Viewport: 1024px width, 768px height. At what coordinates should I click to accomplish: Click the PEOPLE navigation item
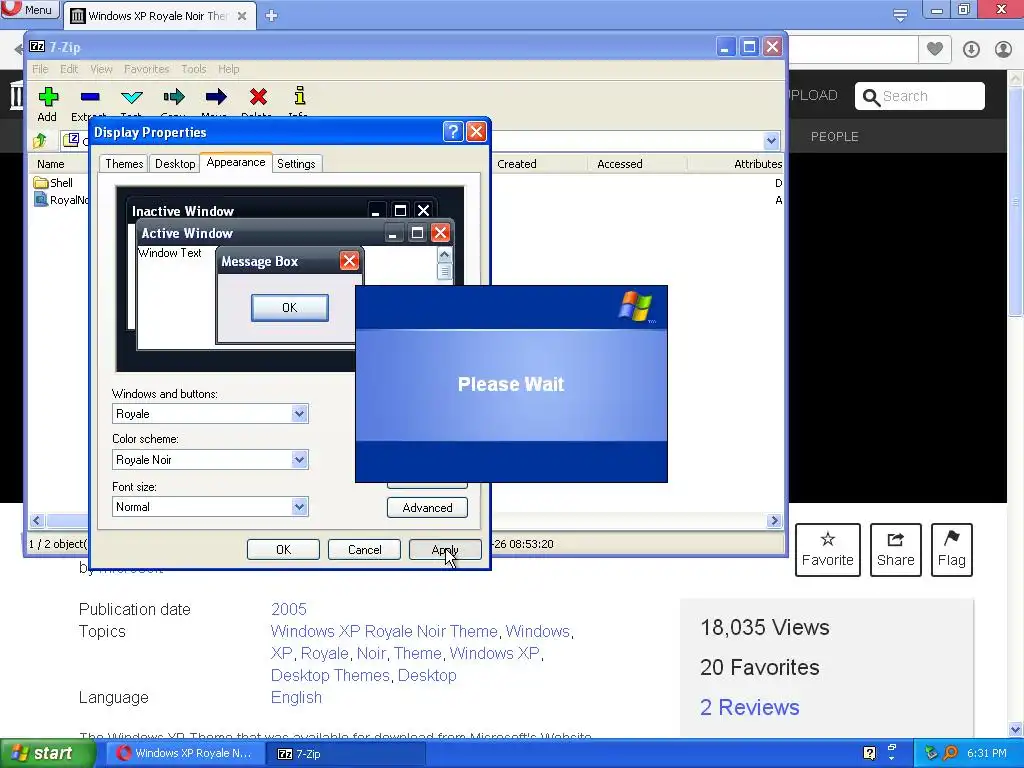pyautogui.click(x=835, y=136)
